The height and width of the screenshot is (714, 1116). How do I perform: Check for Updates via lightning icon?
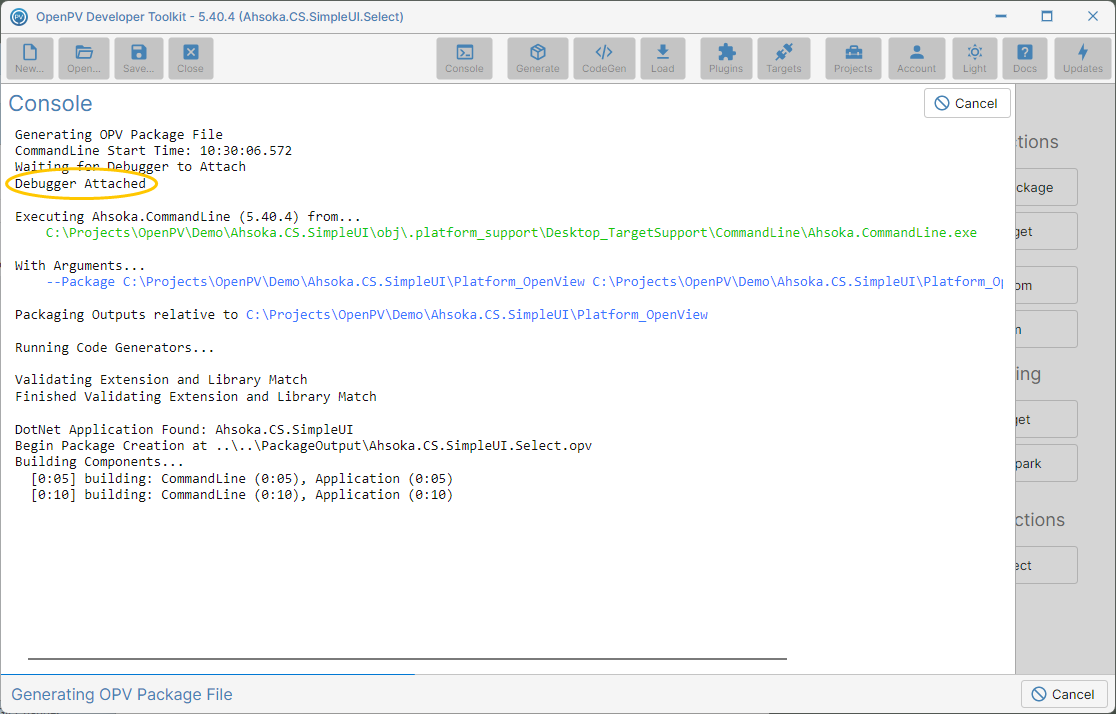[1083, 58]
